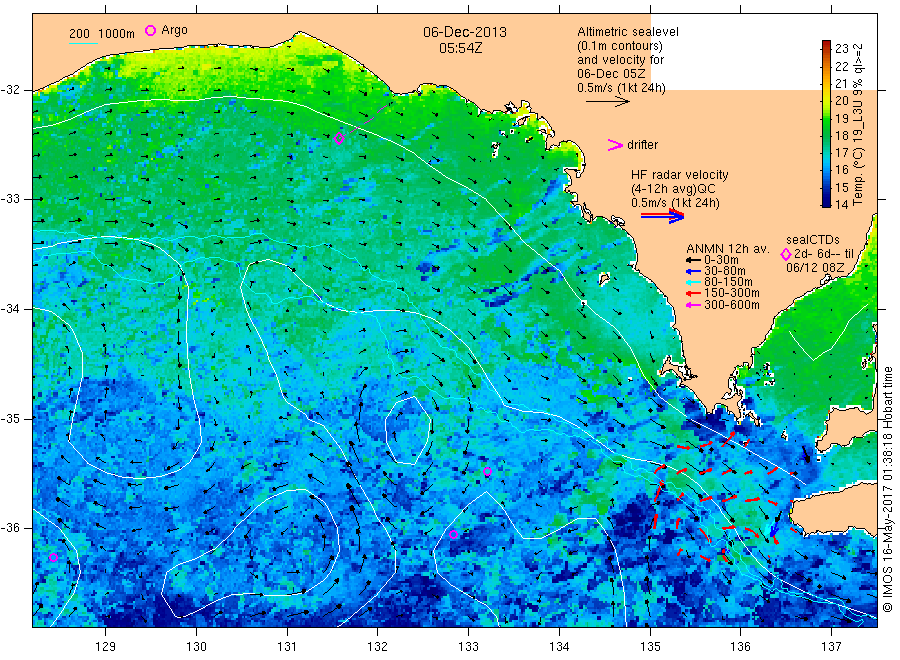Click the red 150-300m ANMN legend arrow

(693, 293)
